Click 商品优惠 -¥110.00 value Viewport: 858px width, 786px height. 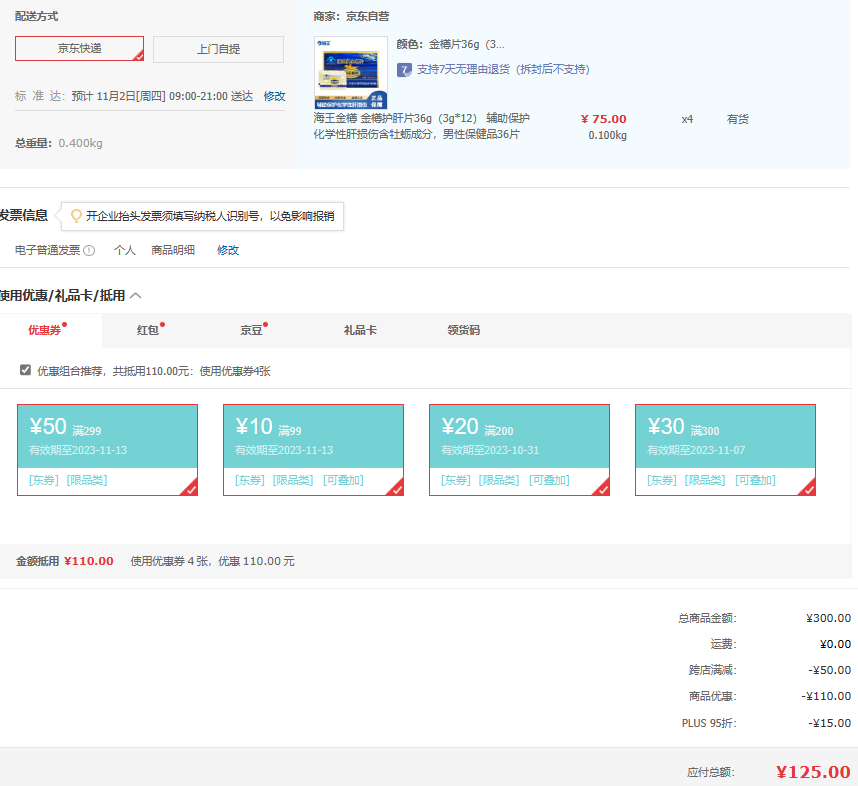(x=826, y=697)
